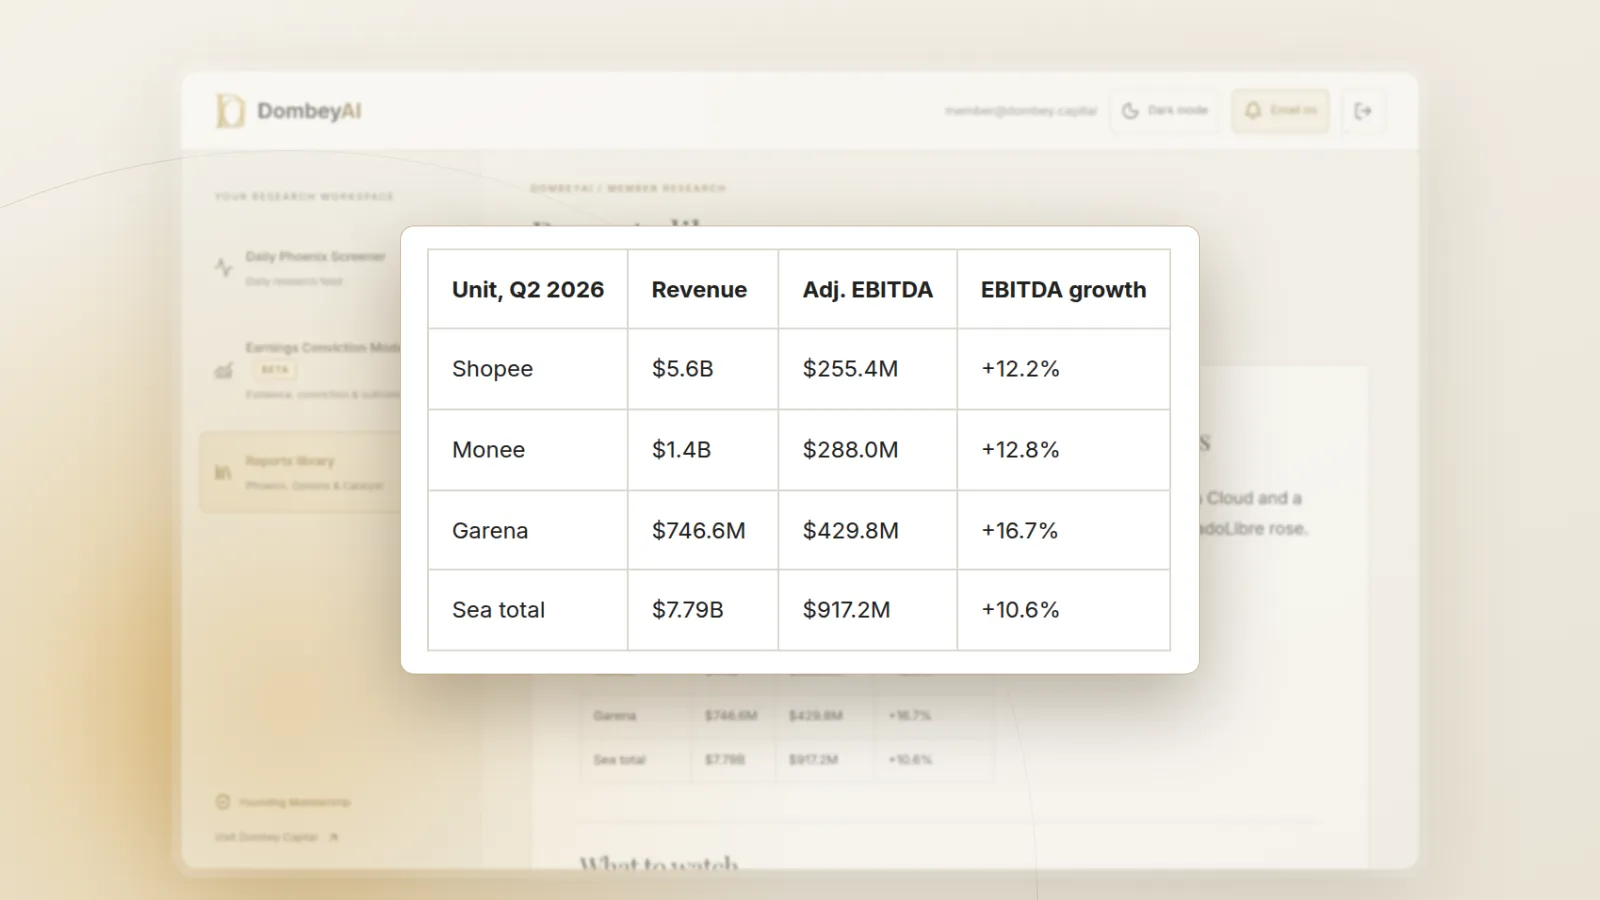Toggle Dark mode in the header
1600x900 pixels.
(x=1164, y=111)
